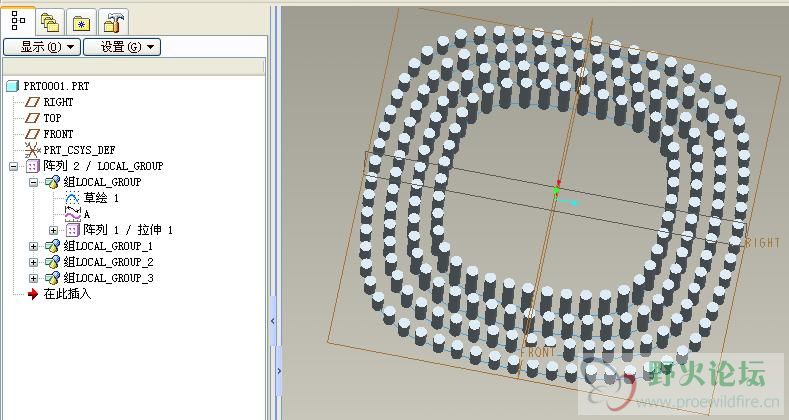789x420 pixels.
Task: Select the FRONT plane label in the viewport
Action: (x=539, y=353)
